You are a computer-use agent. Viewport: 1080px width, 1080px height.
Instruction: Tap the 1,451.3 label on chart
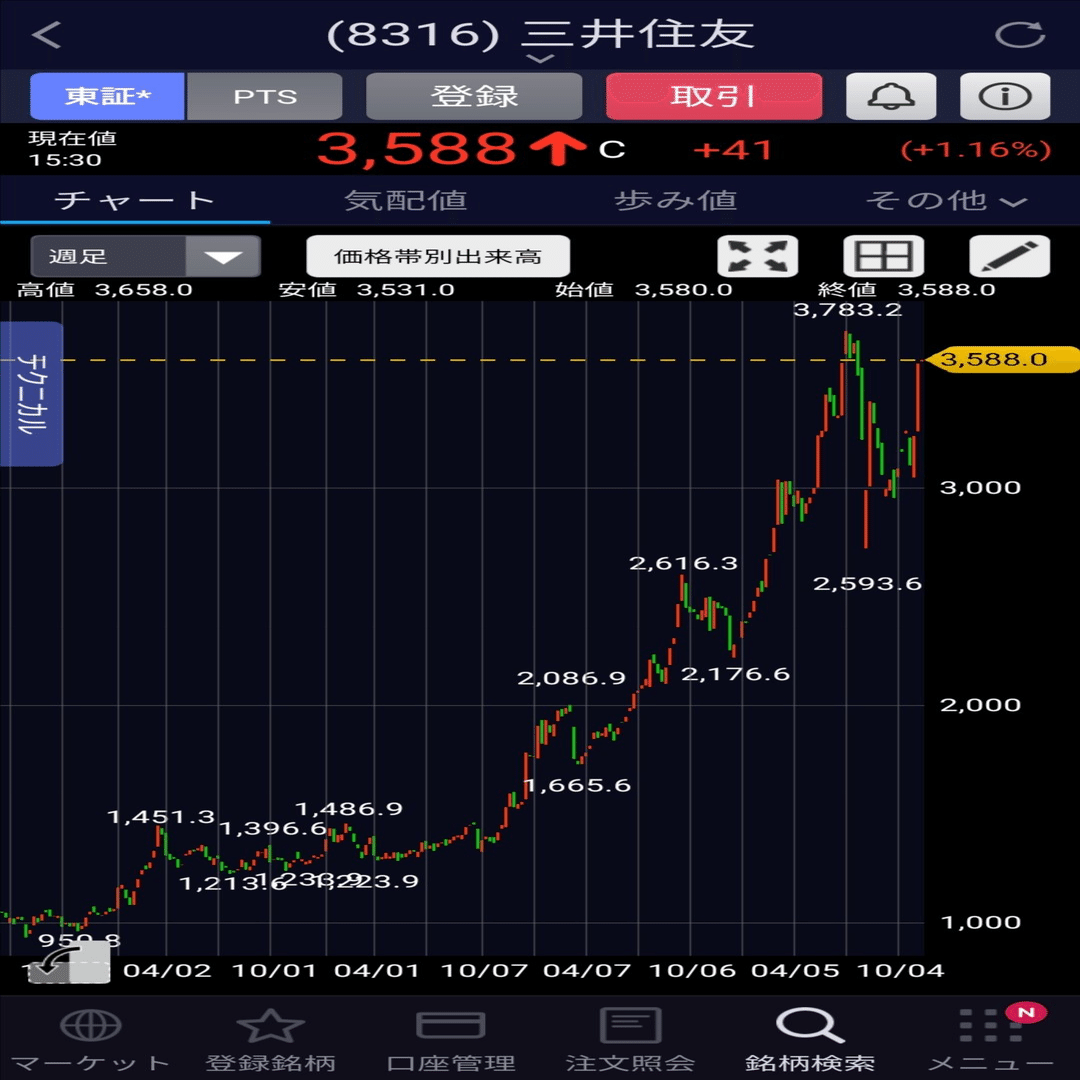[x=161, y=817]
